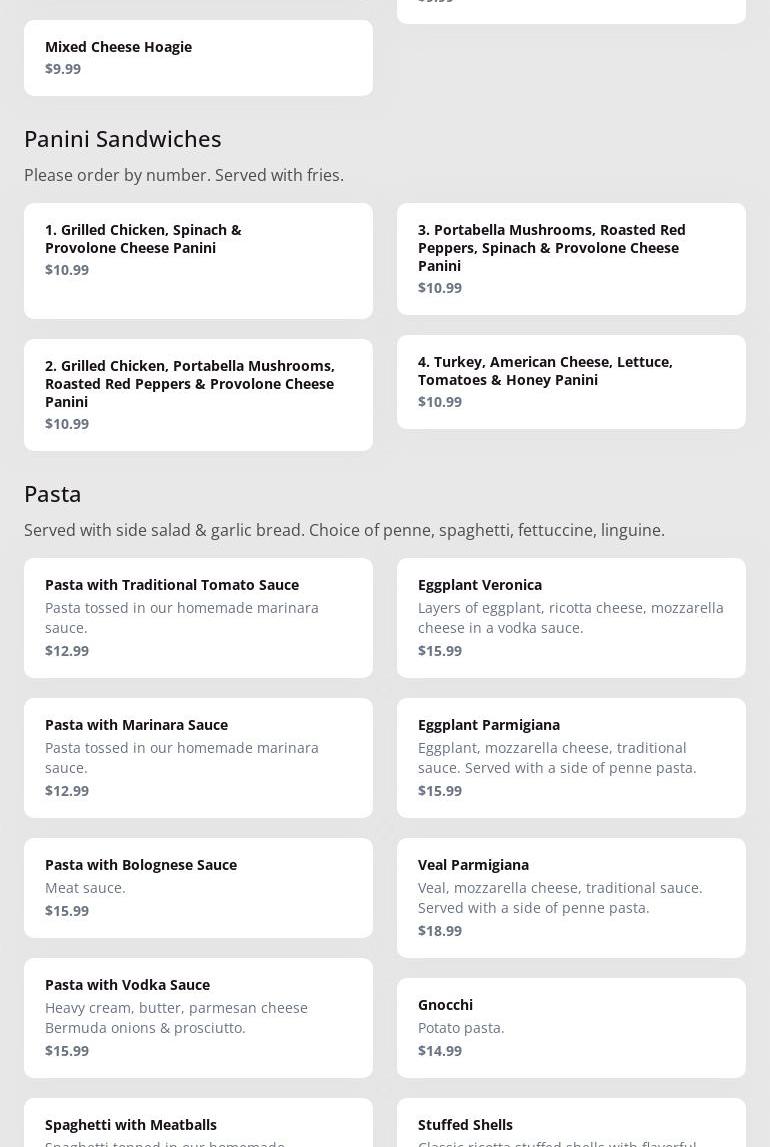Open the Stuffed Shells item
Viewport: 770px width, 1147px height.
point(465,1124)
